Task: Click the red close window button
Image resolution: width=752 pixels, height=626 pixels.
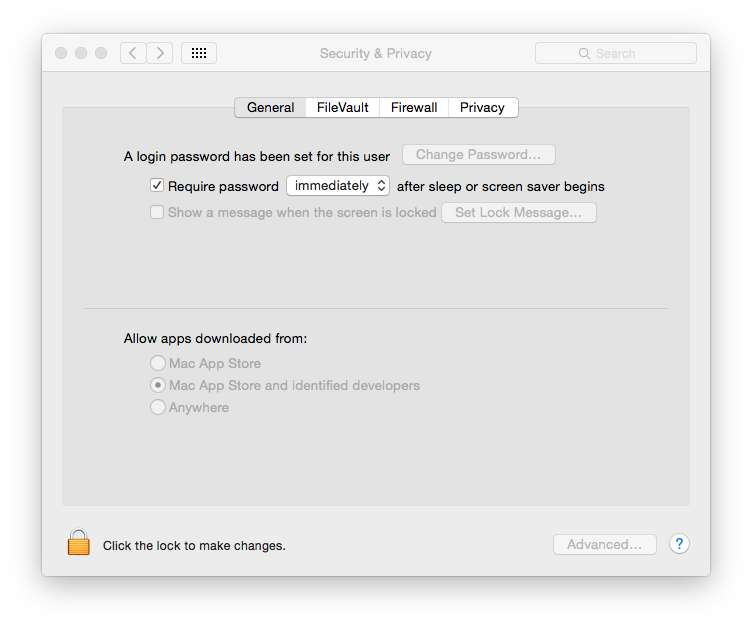Action: [x=61, y=53]
